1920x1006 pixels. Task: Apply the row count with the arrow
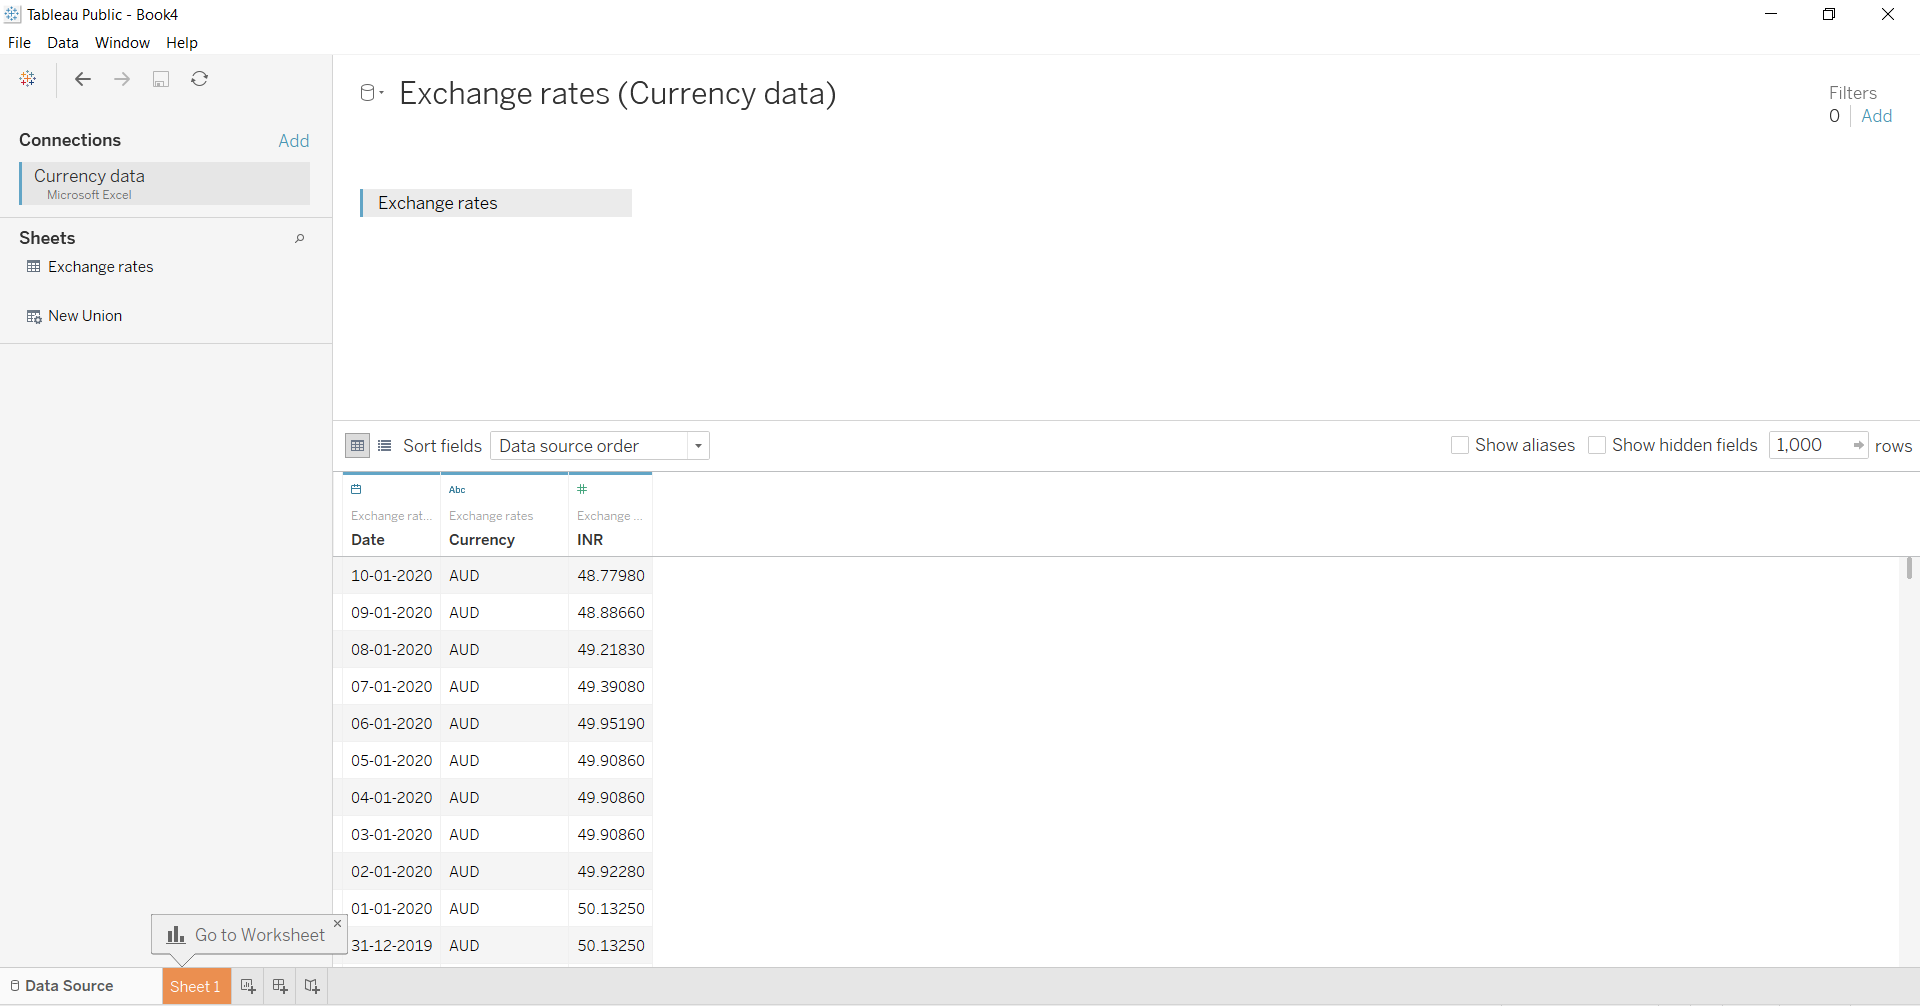click(1858, 446)
